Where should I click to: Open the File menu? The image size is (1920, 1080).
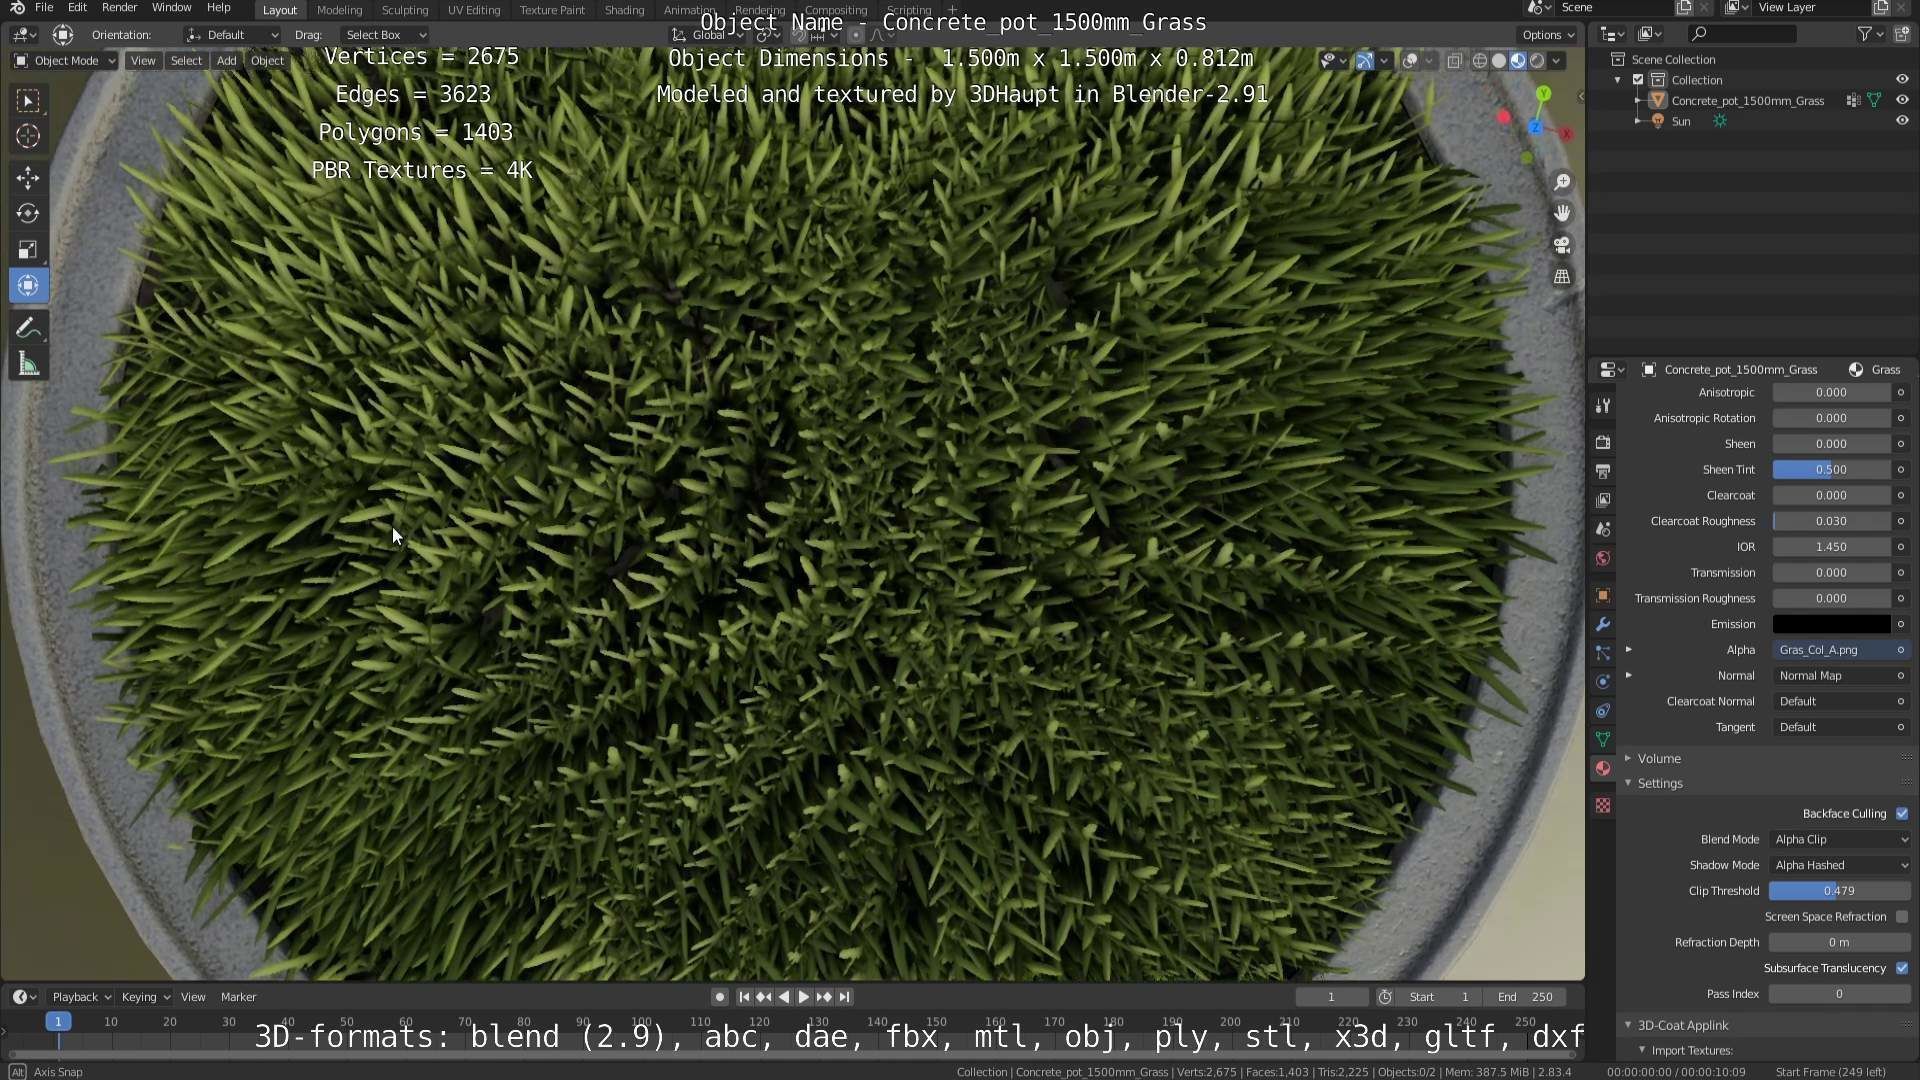point(44,8)
